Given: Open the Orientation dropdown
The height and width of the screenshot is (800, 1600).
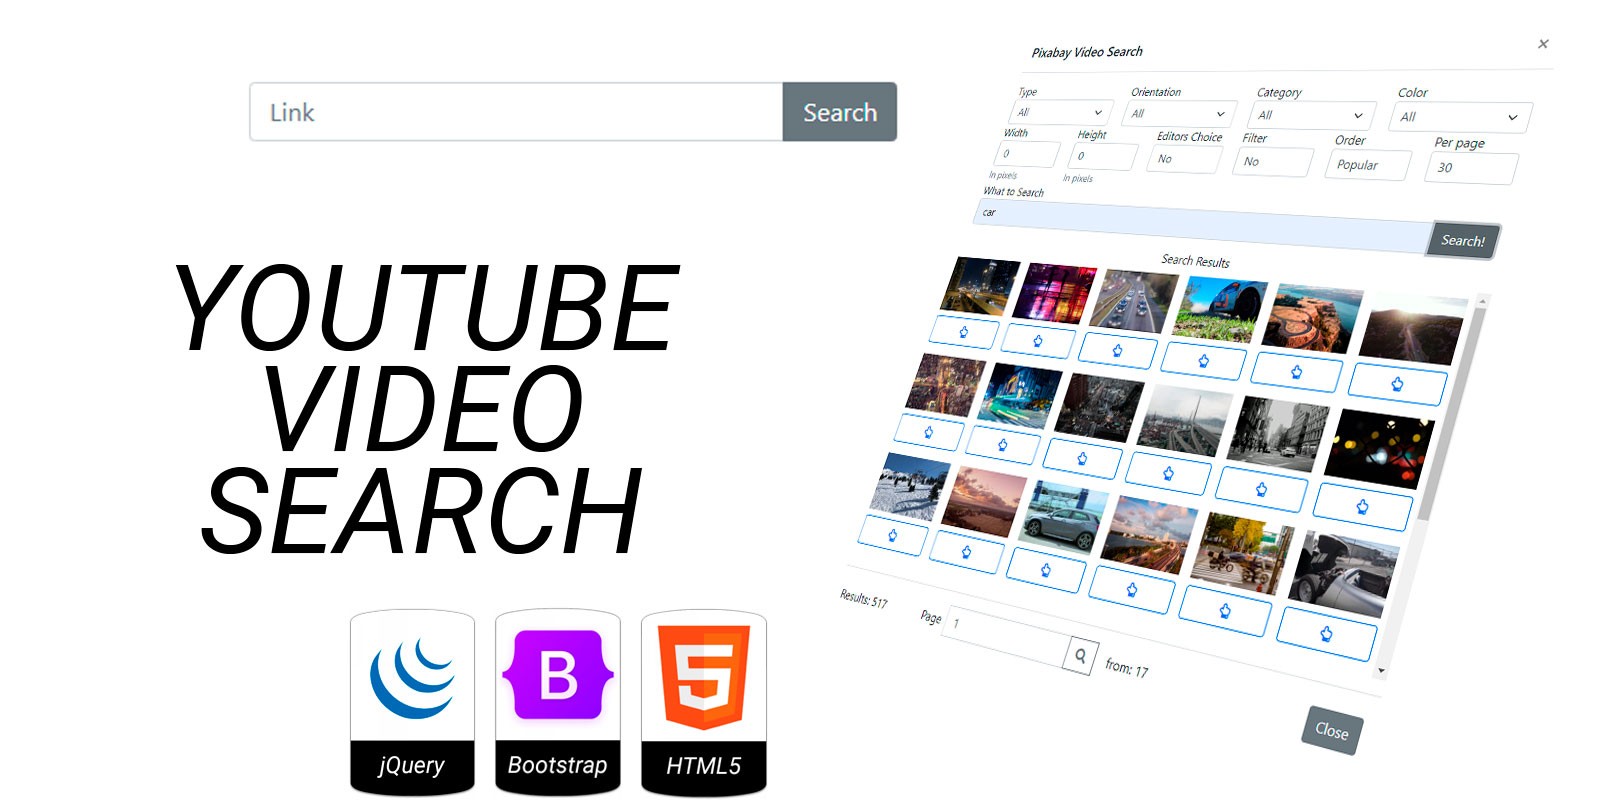Looking at the screenshot, I should tap(1179, 113).
